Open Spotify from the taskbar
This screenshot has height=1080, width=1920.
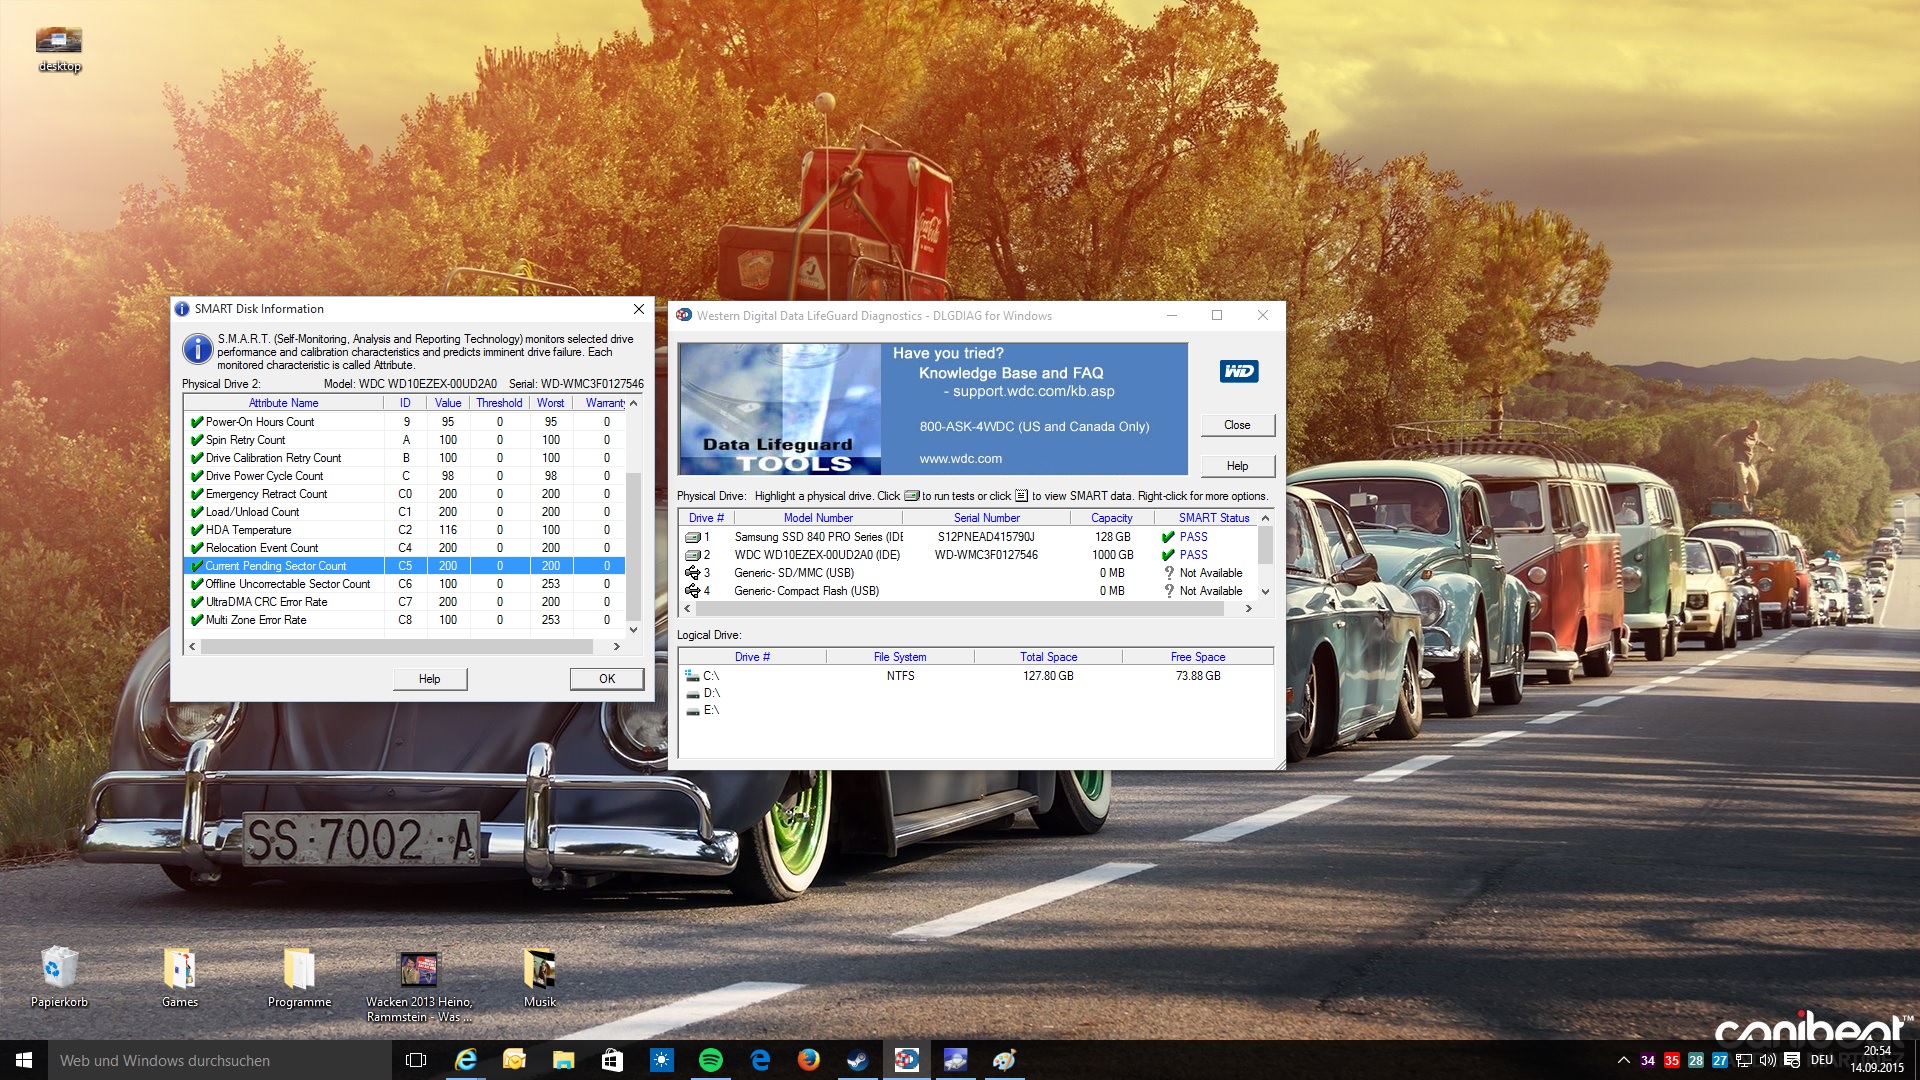(711, 1060)
